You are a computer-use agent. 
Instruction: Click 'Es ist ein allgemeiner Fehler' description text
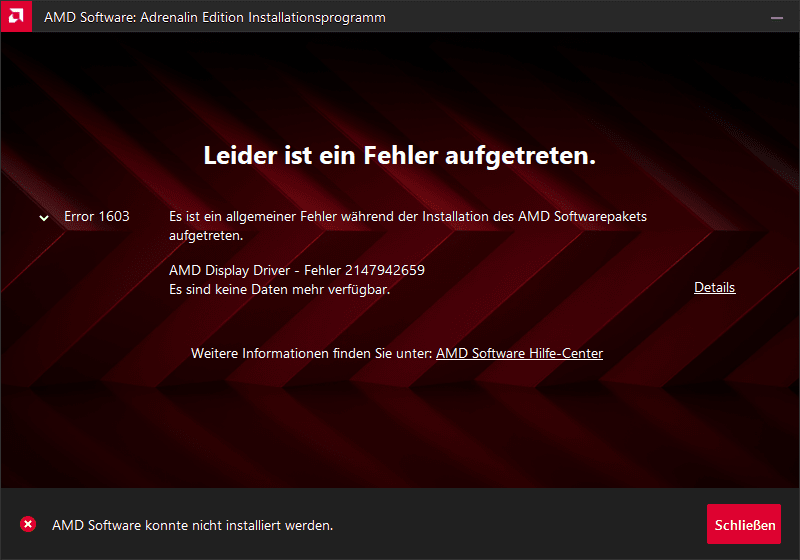[408, 226]
